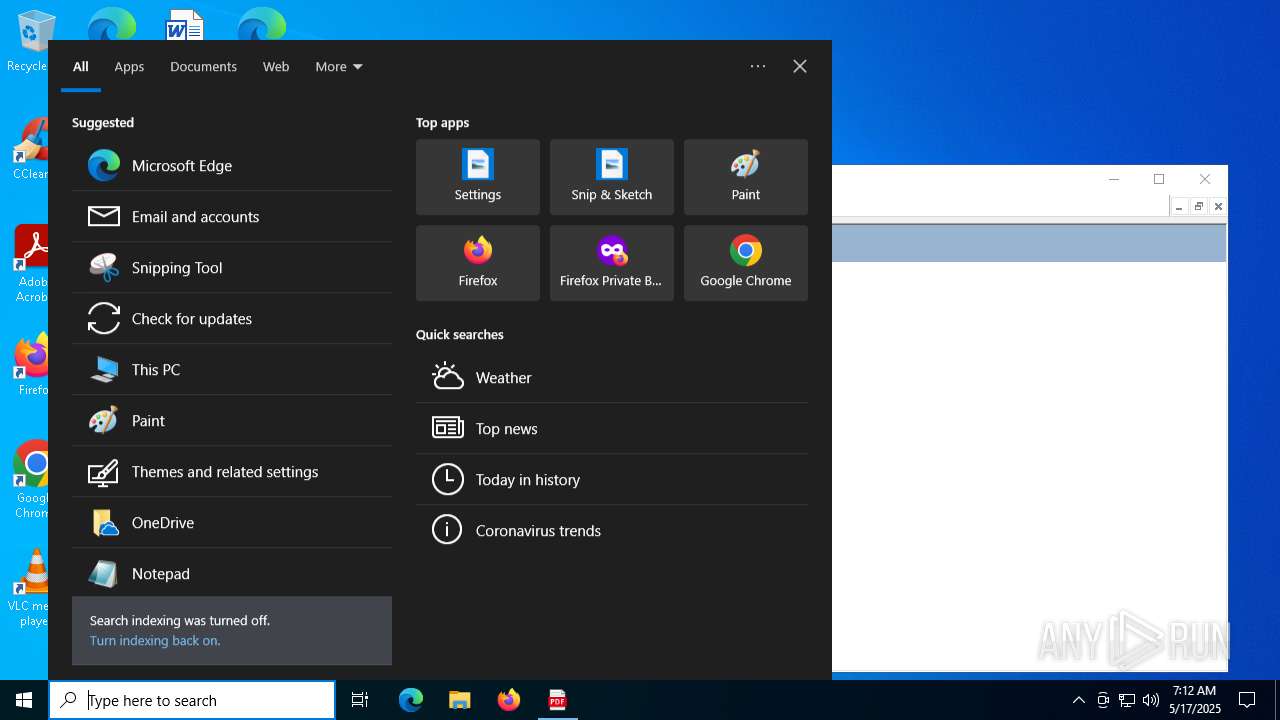Image resolution: width=1280 pixels, height=720 pixels.
Task: Open Themes and related settings
Action: point(232,472)
